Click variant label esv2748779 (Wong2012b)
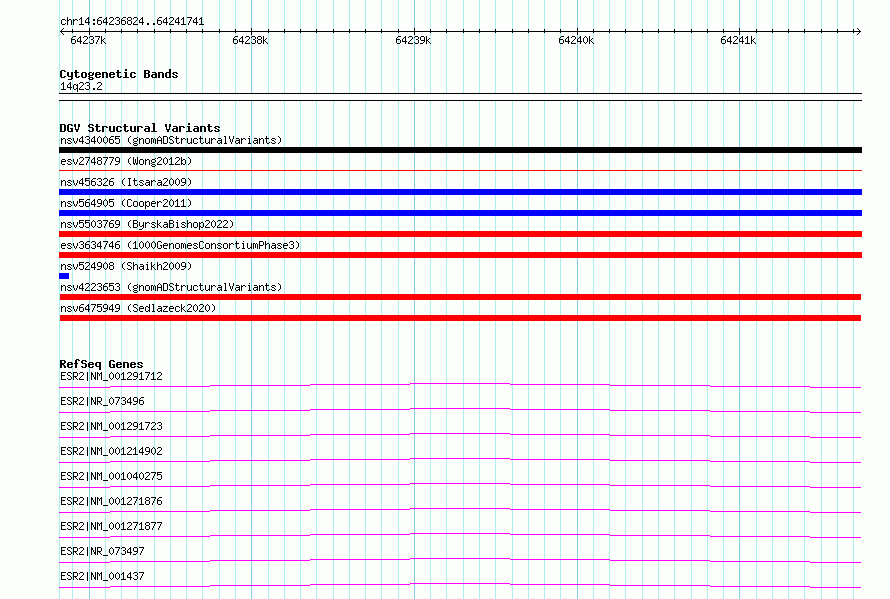Screen dimensions: 890x599 pyautogui.click(x=126, y=161)
